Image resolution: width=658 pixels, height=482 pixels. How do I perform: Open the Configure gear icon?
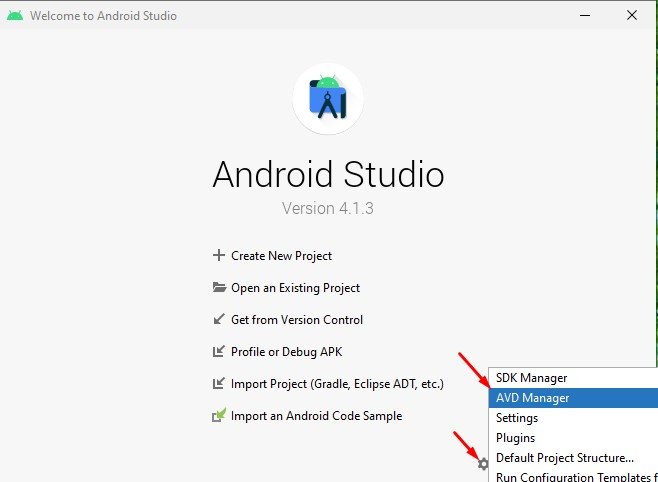[483, 464]
